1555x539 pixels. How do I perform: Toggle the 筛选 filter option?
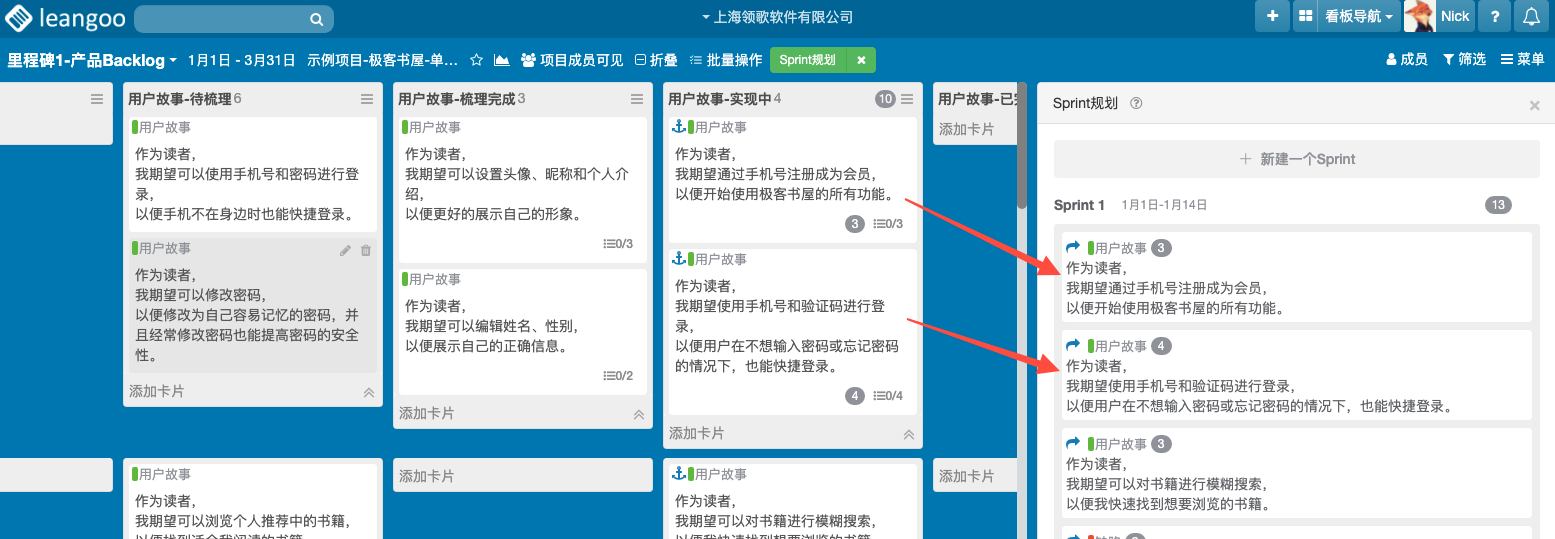tap(1464, 60)
